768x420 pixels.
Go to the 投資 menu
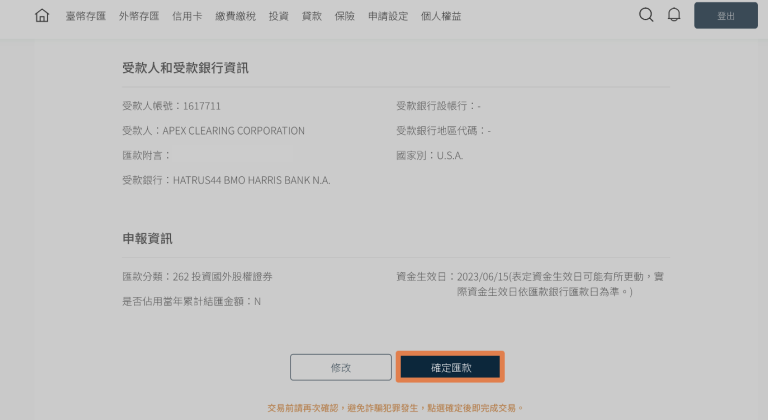click(278, 17)
